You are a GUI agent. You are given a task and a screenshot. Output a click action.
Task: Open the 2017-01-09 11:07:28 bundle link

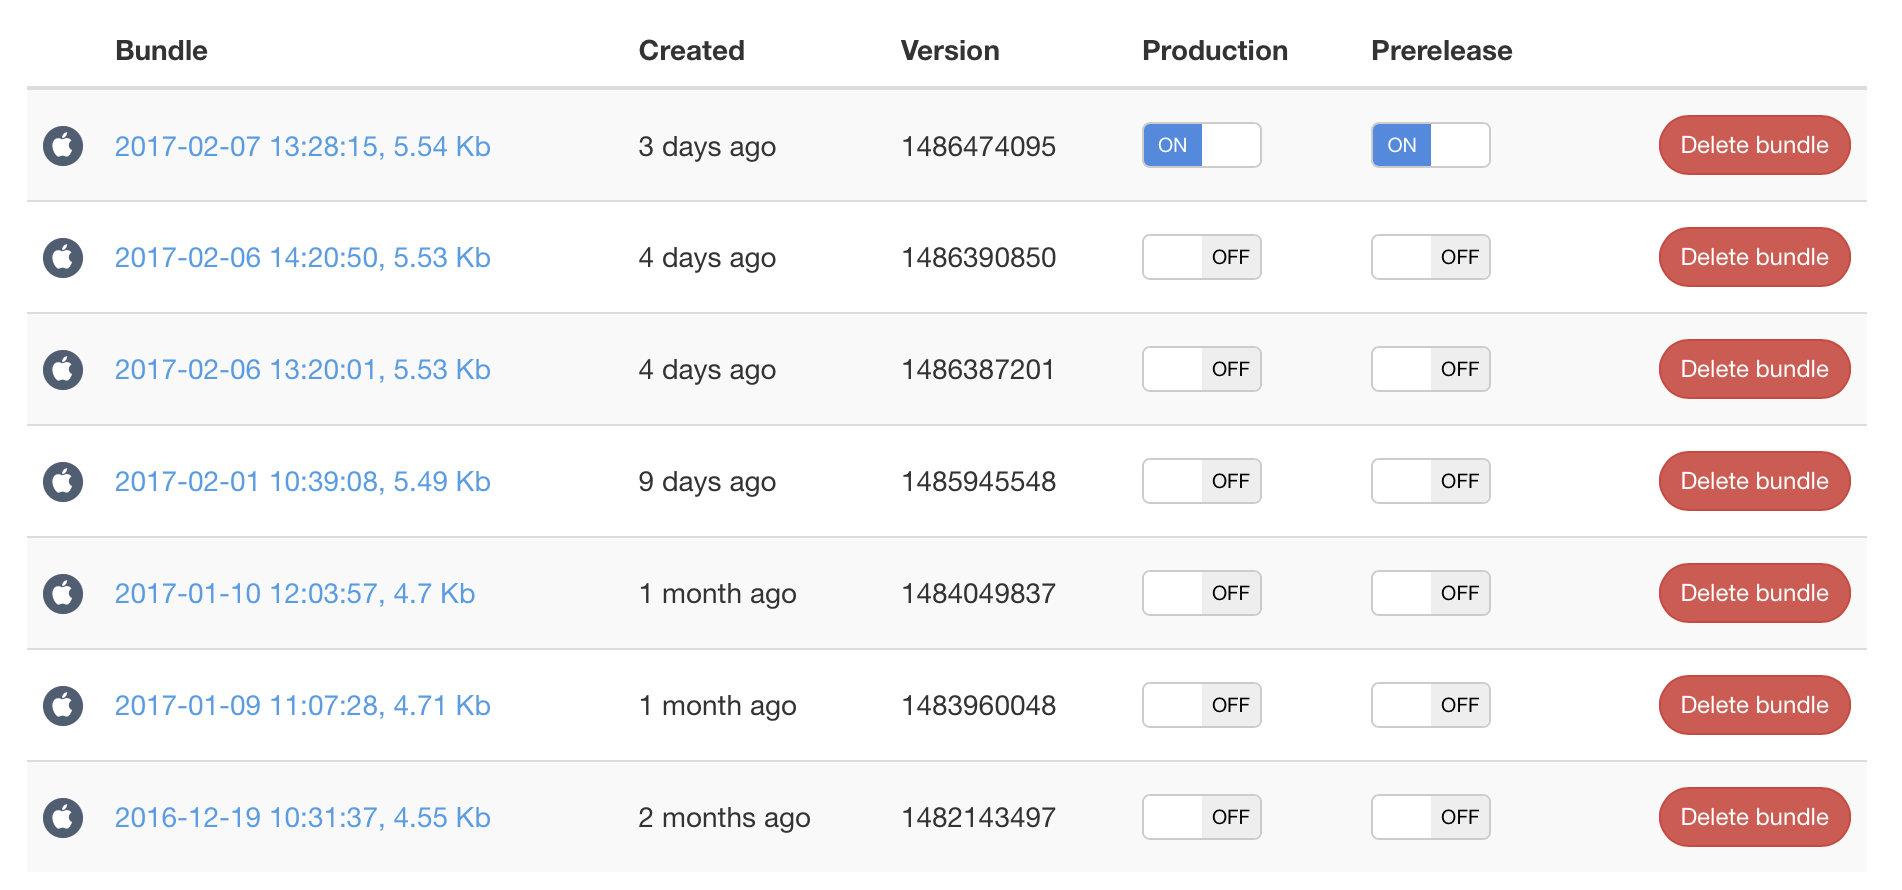pyautogui.click(x=302, y=706)
